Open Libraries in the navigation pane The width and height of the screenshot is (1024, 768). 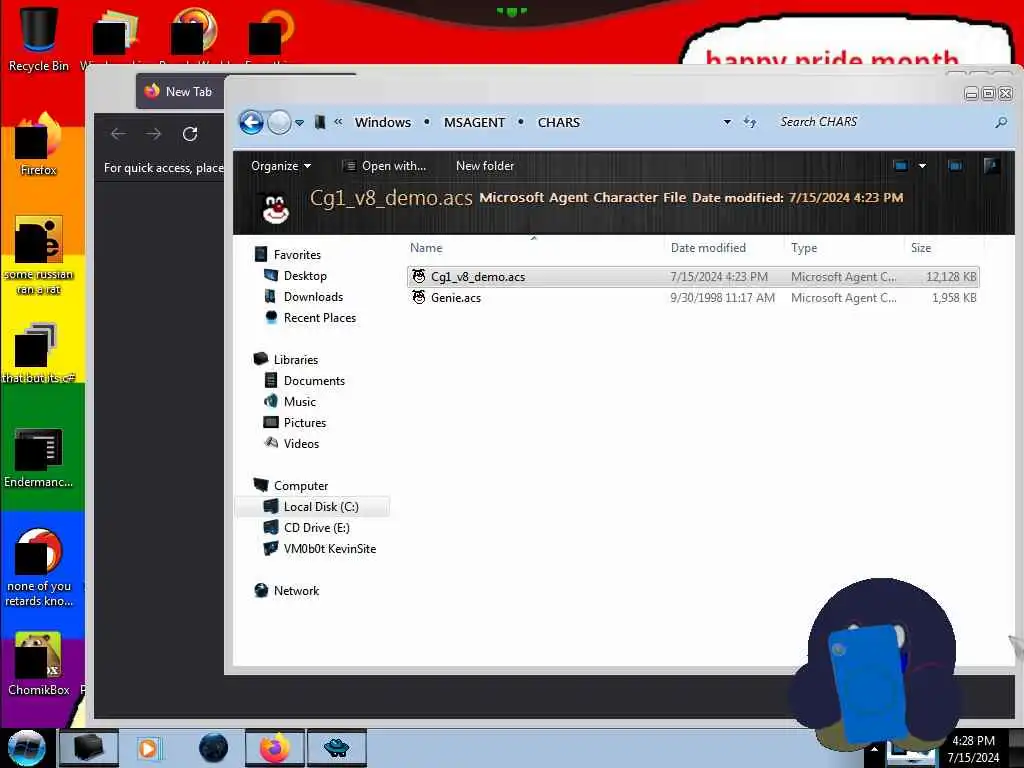296,360
